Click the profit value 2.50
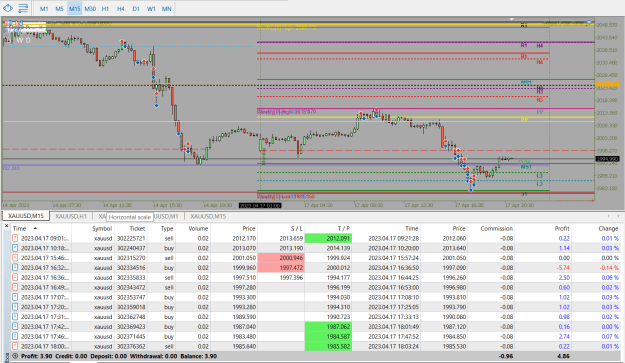Viewport: 625px width, 363px height. [564, 277]
